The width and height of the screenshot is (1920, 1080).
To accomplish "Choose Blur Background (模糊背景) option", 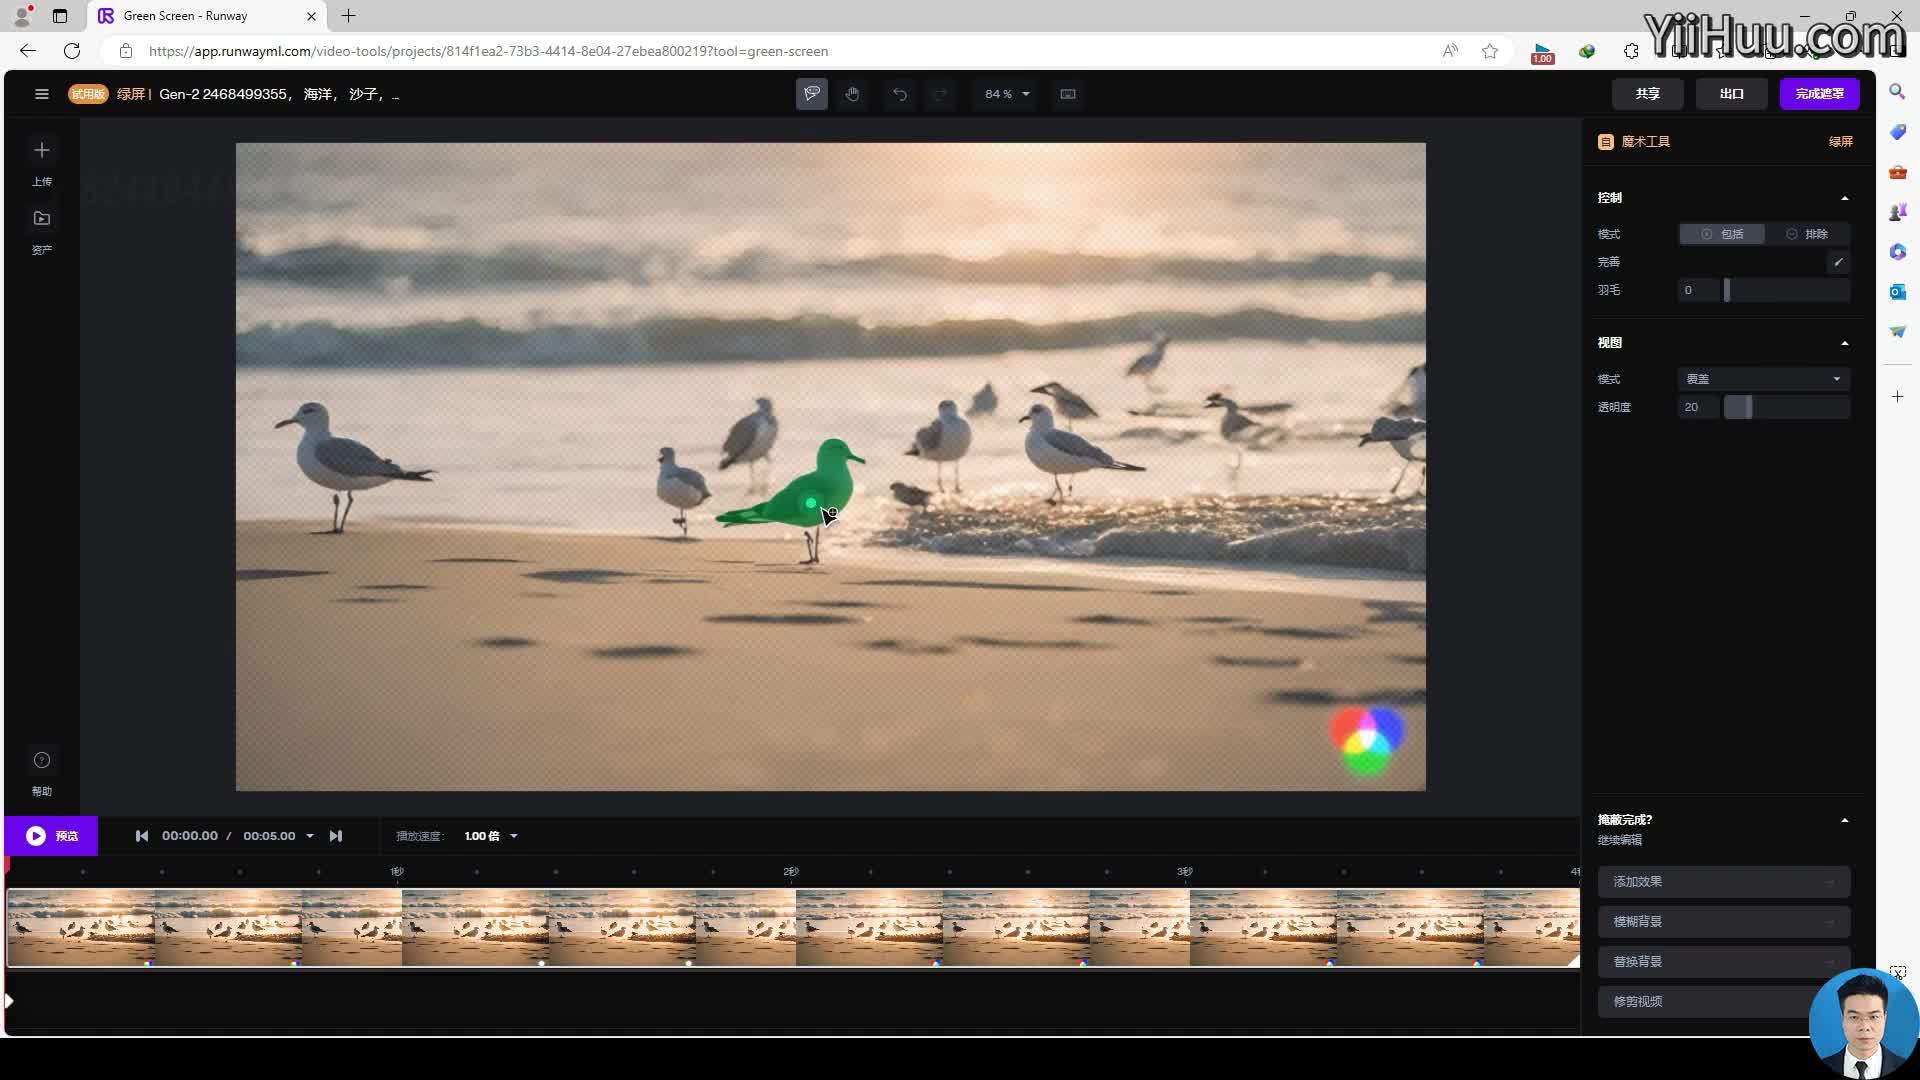I will (x=1724, y=922).
